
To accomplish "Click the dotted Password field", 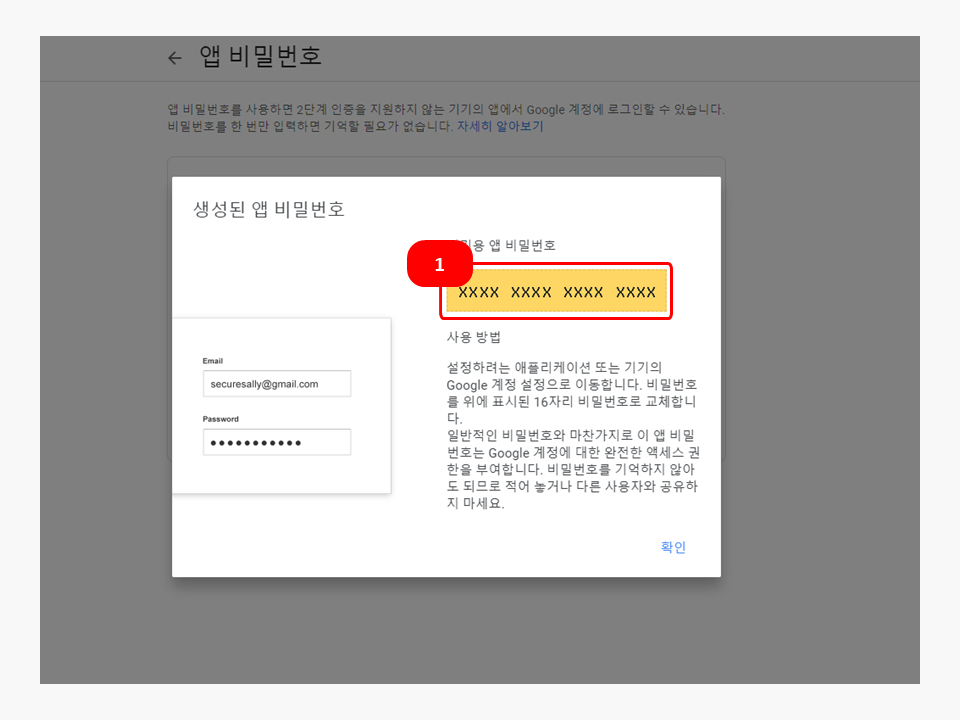I will tap(277, 442).
